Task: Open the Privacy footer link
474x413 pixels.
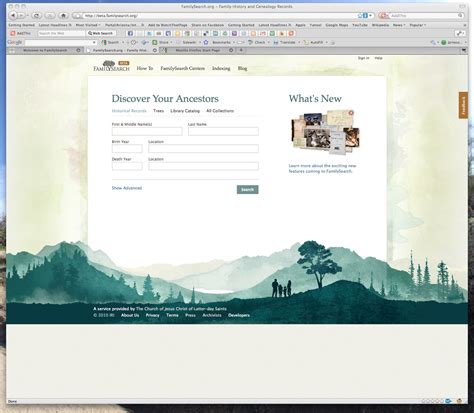Action: pyautogui.click(x=152, y=315)
